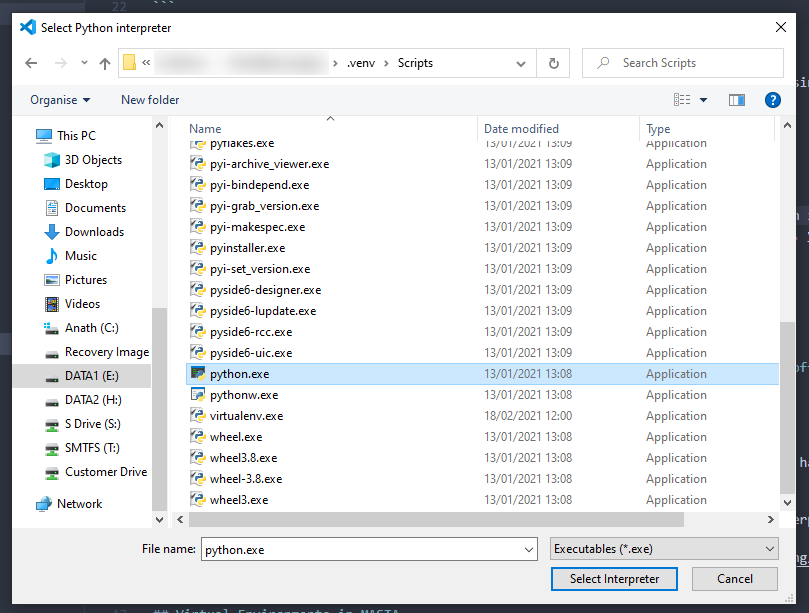Click the file list vertical scrollbar thumb
The height and width of the screenshot is (613, 809).
(x=787, y=408)
